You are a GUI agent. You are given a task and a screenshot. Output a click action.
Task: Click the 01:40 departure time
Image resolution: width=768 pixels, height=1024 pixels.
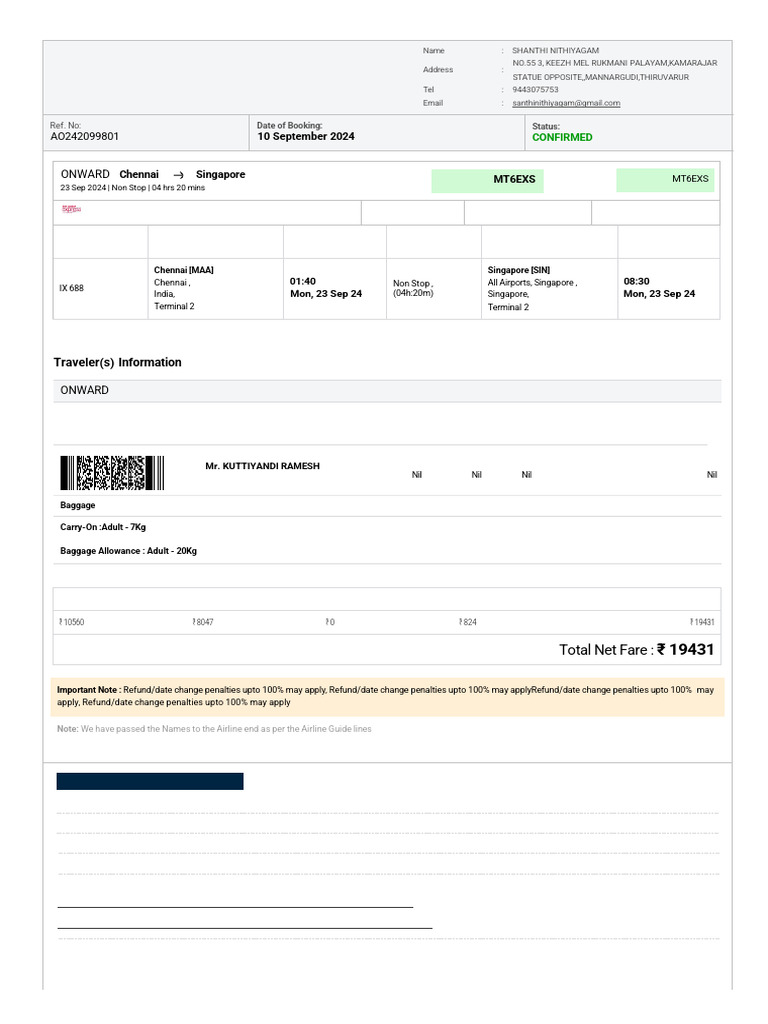tap(303, 281)
